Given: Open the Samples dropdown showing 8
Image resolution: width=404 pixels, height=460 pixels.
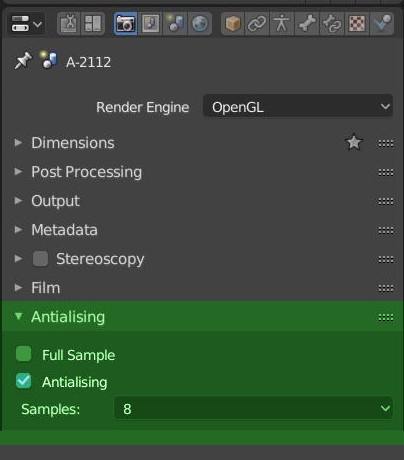Looking at the screenshot, I should (x=253, y=408).
